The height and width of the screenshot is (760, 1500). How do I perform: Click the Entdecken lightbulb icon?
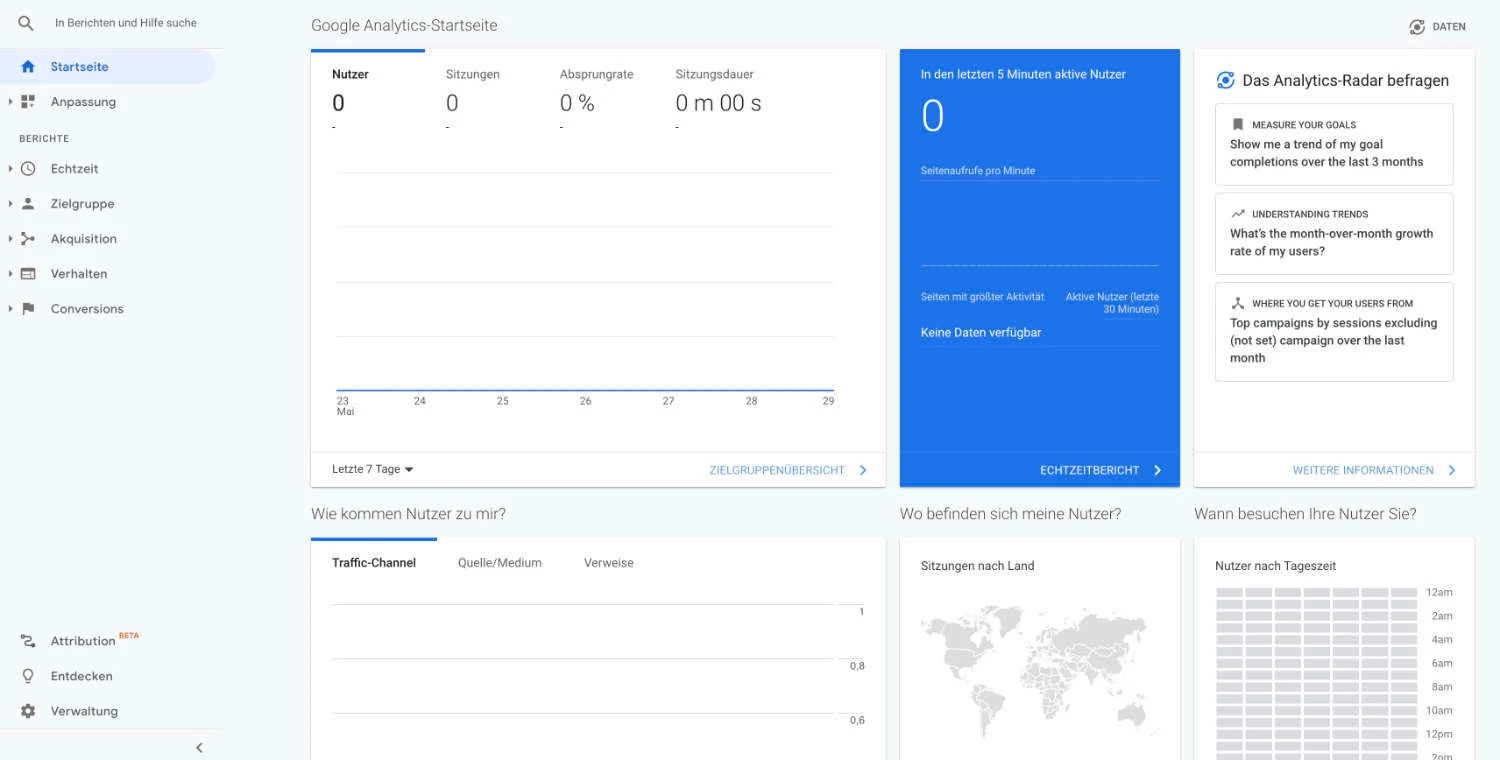click(28, 675)
